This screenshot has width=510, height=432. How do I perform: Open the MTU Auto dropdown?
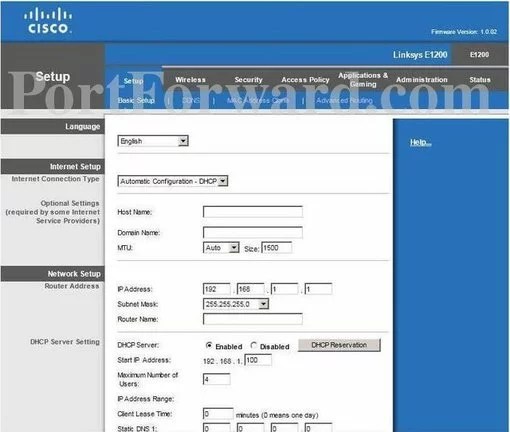[x=221, y=248]
